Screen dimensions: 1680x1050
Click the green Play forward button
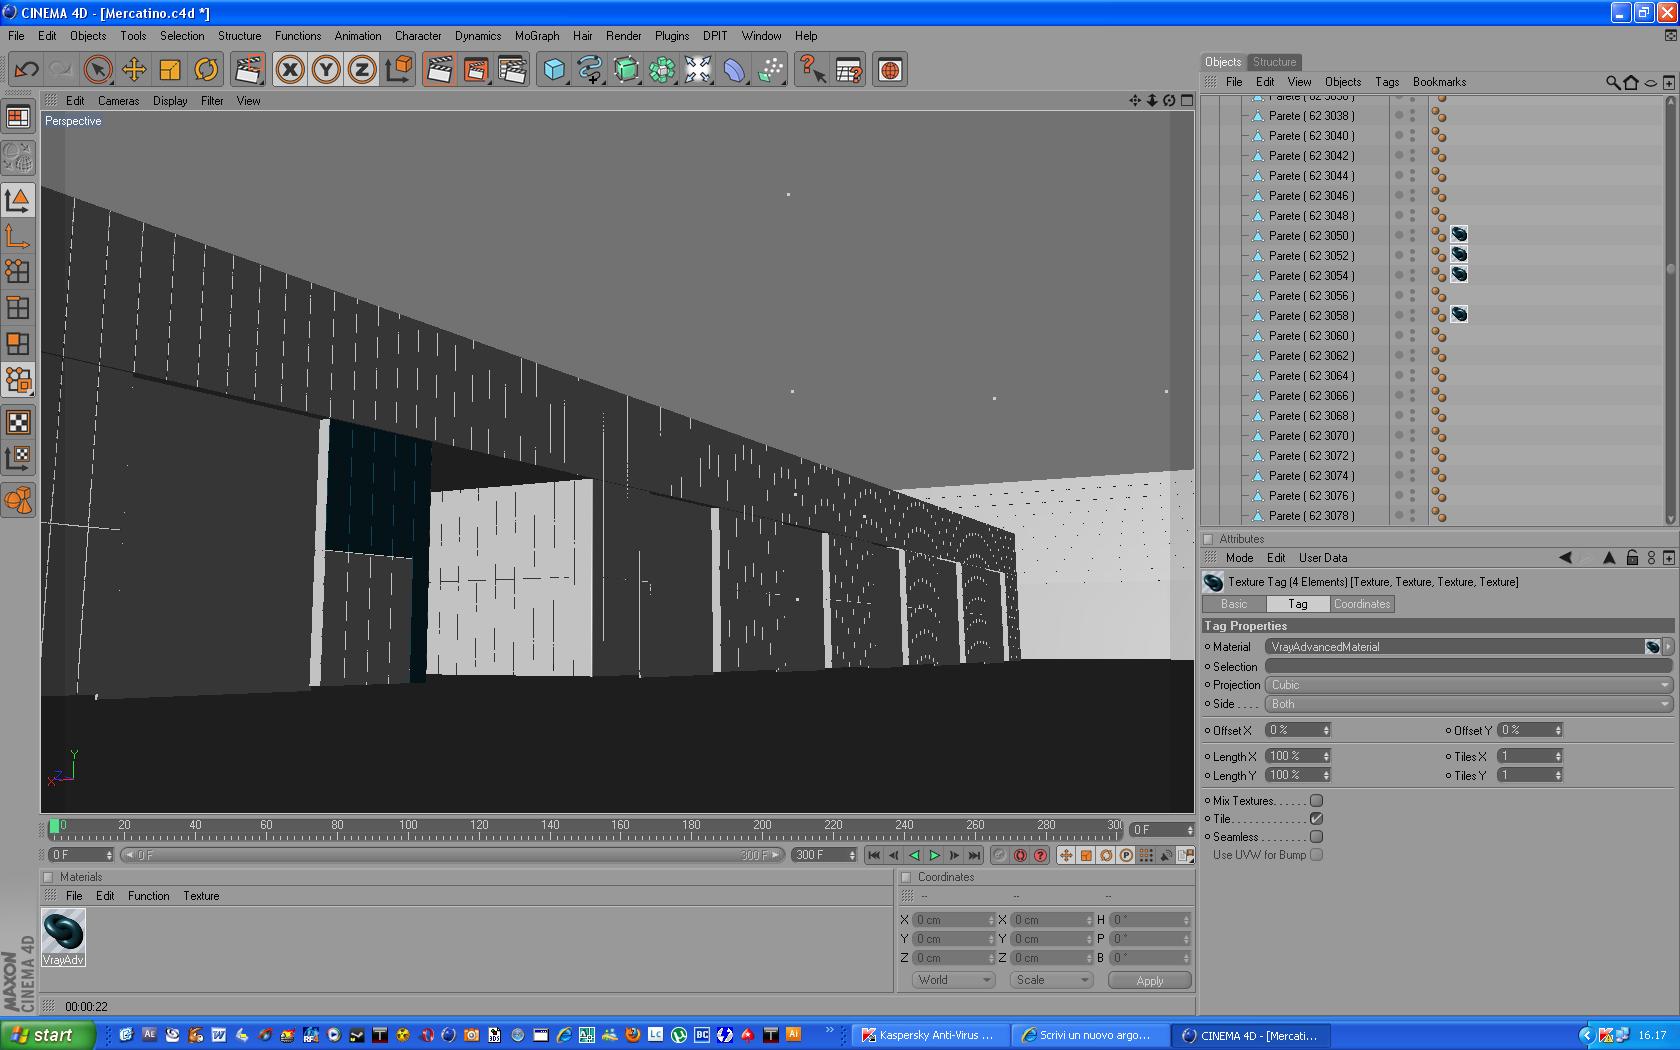pyautogui.click(x=934, y=855)
